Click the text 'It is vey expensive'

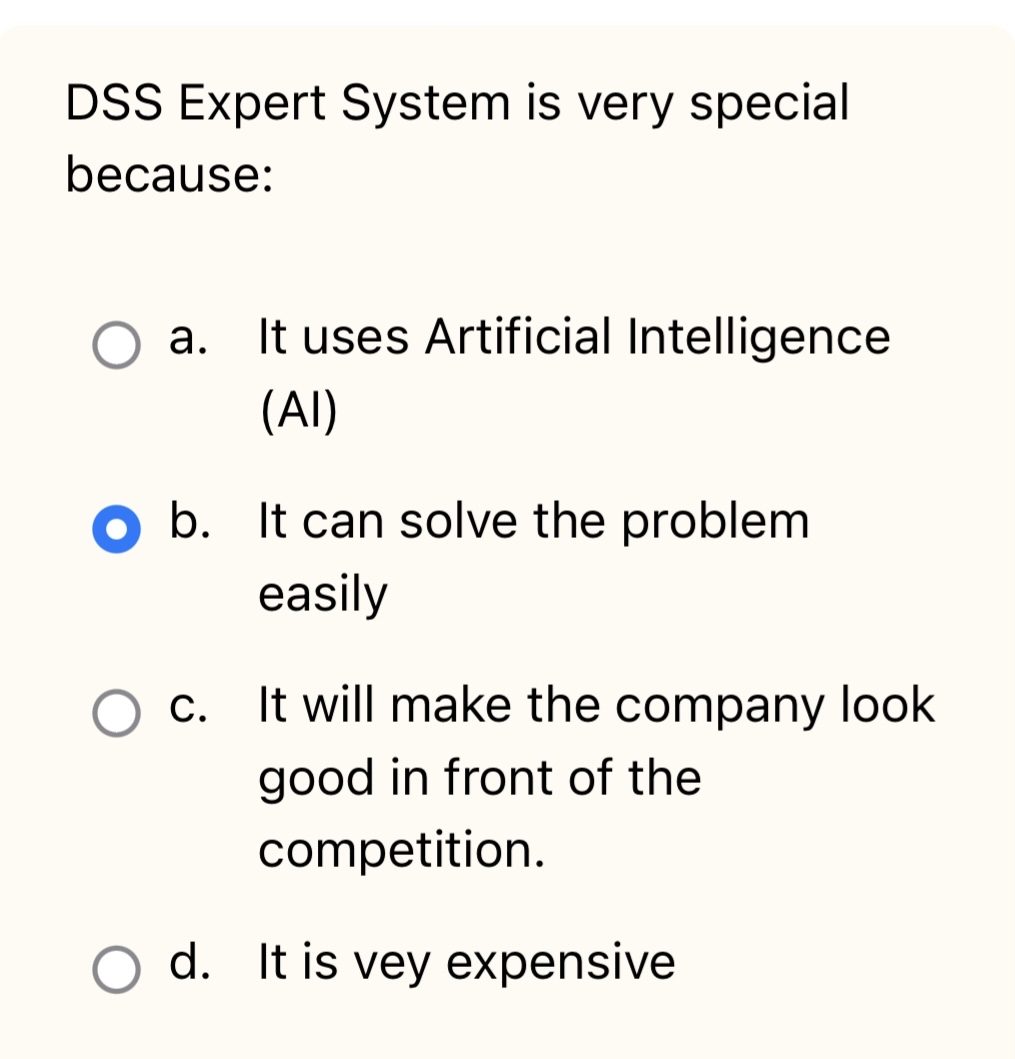point(467,963)
